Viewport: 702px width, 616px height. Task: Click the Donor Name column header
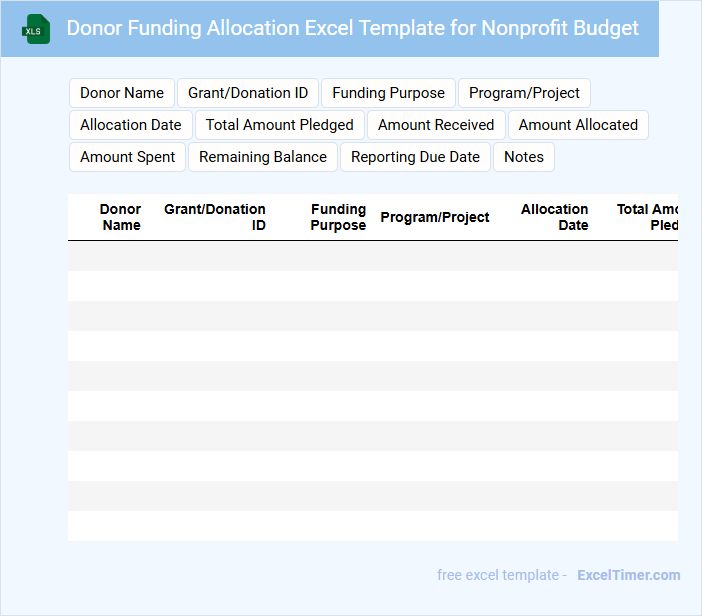pyautogui.click(x=121, y=217)
